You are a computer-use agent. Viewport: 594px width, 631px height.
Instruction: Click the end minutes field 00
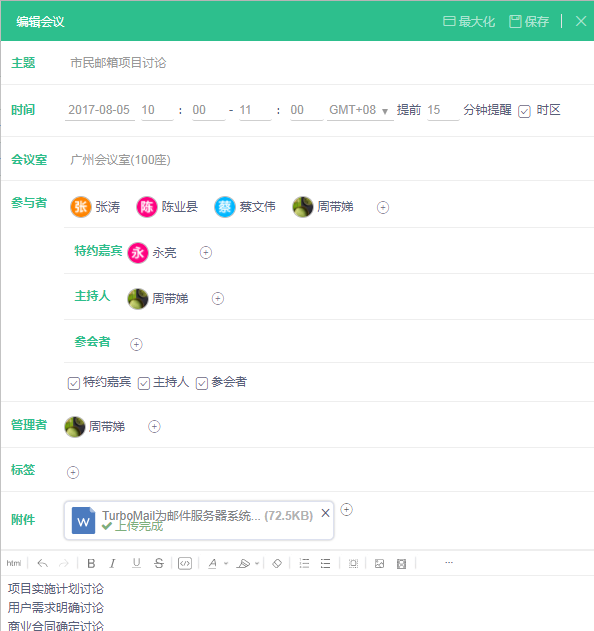pos(307,110)
